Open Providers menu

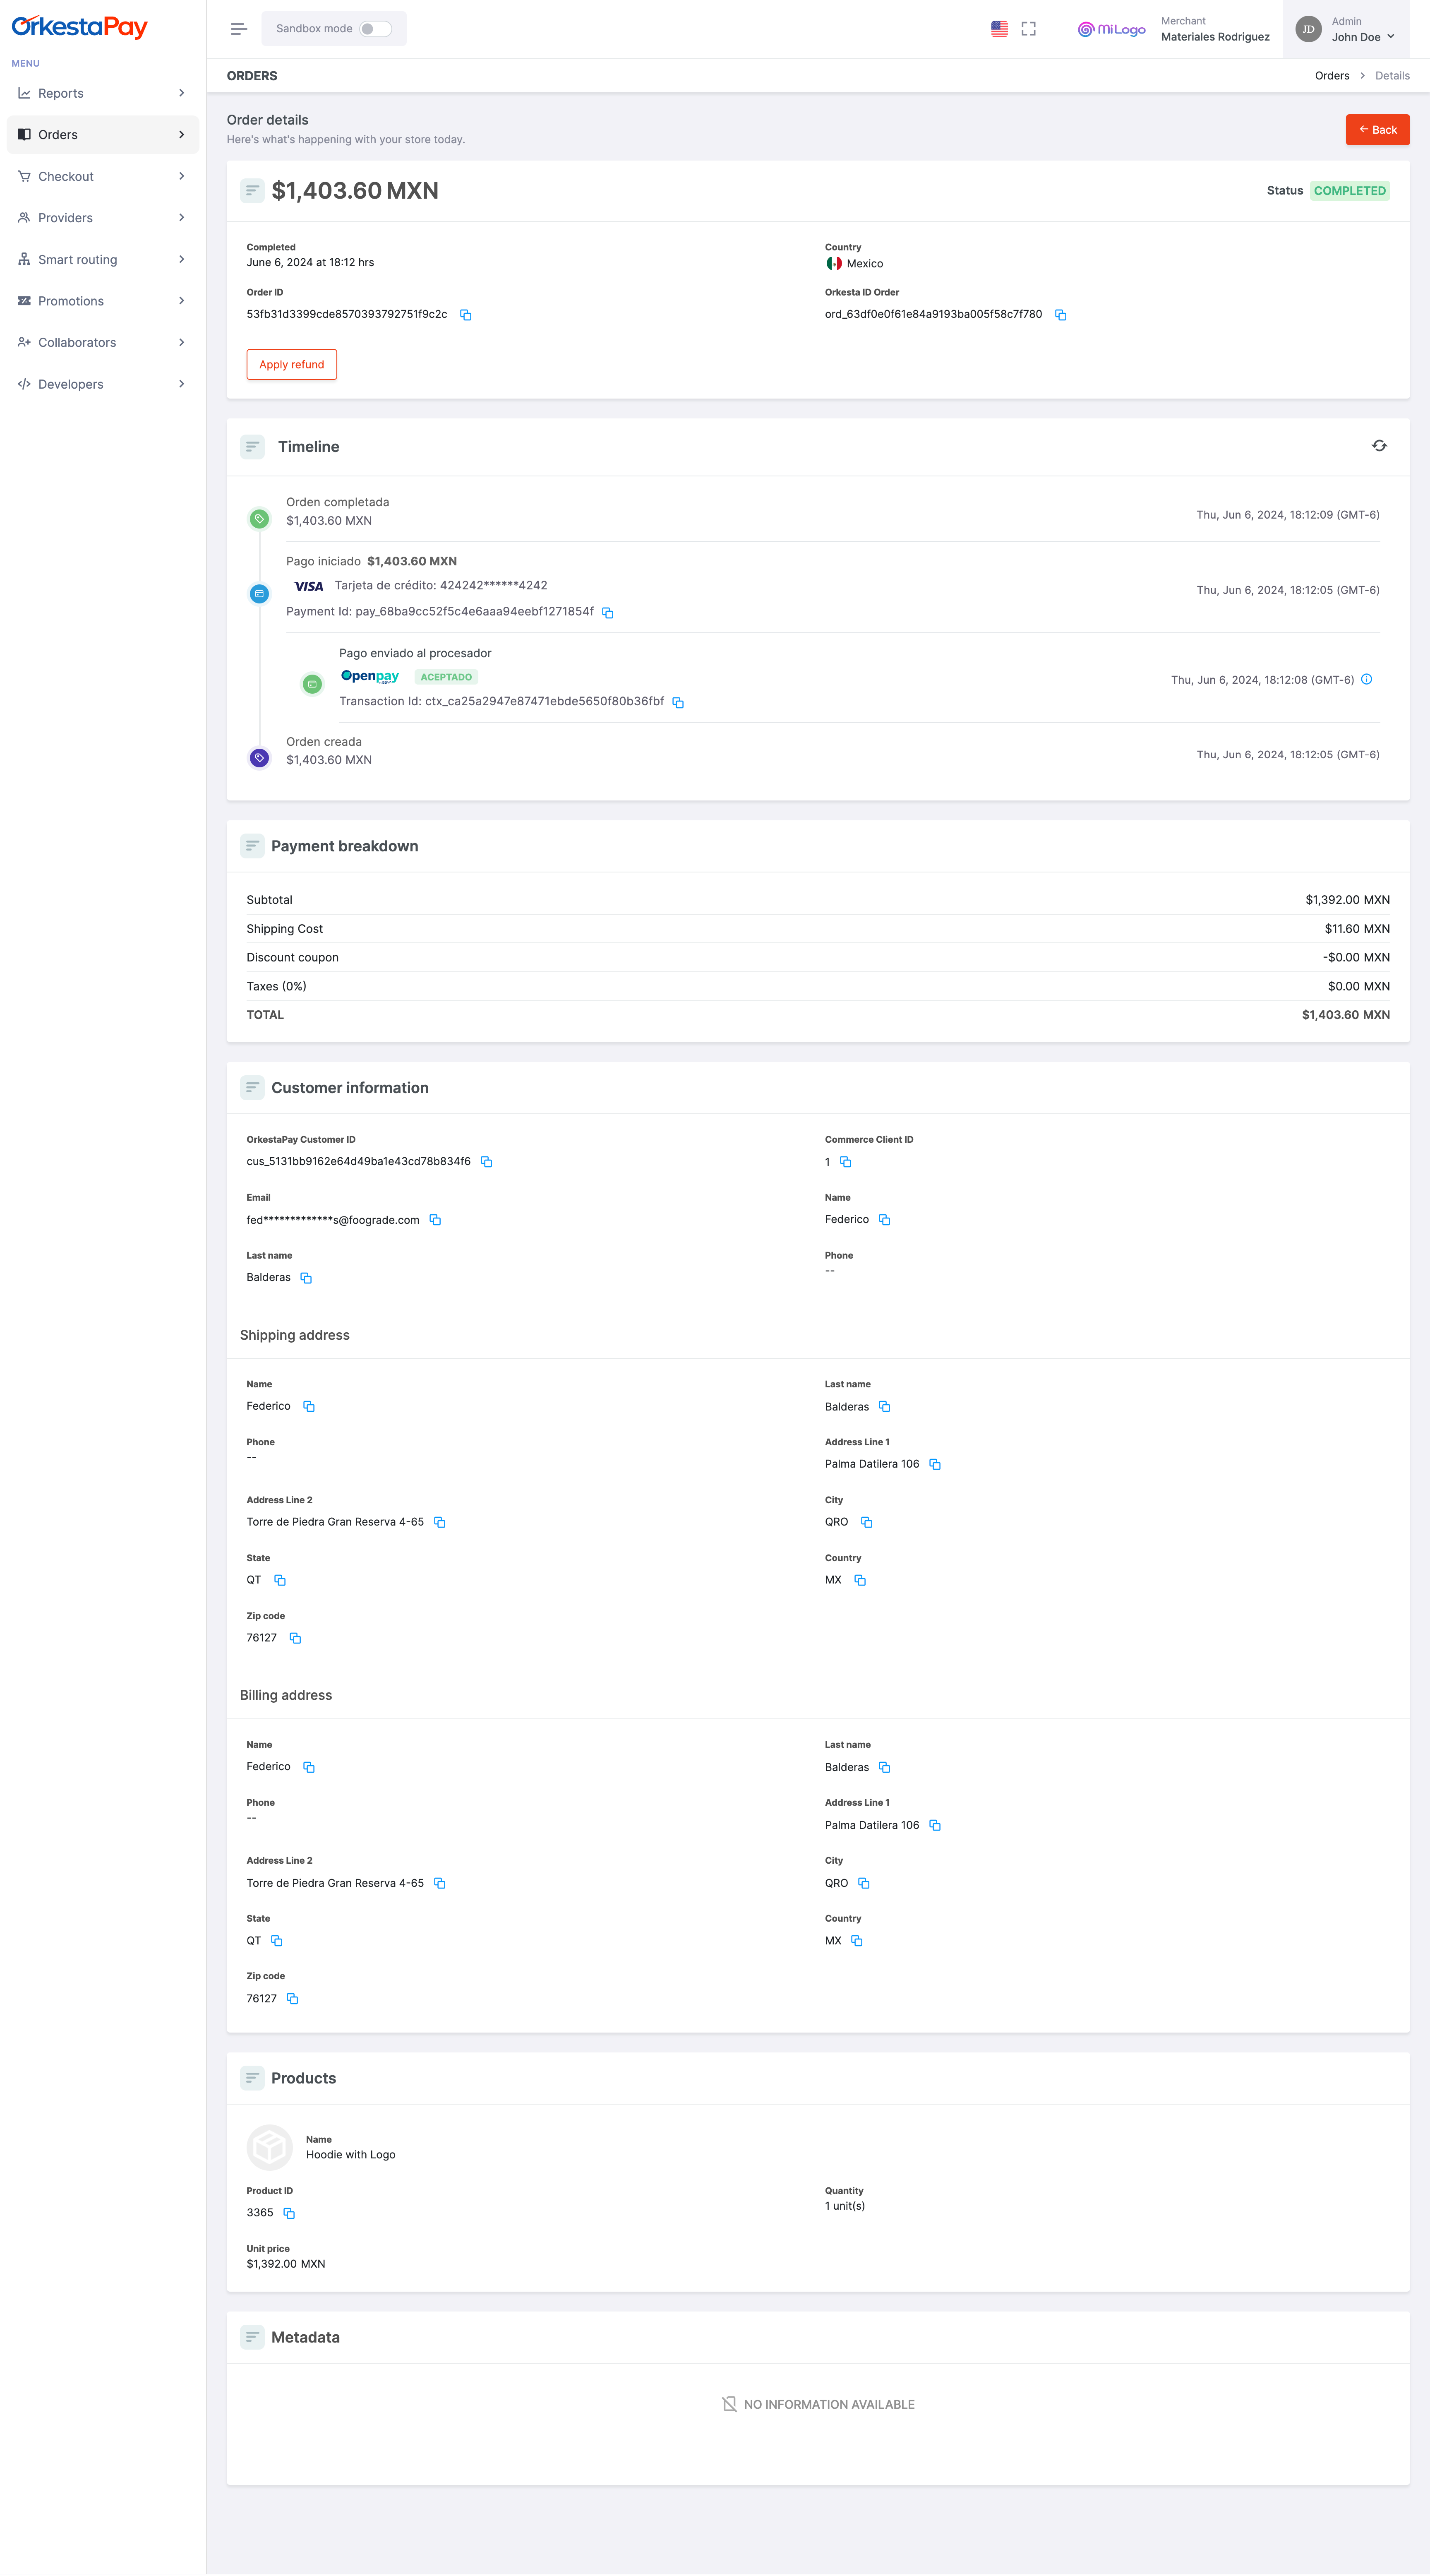[102, 218]
